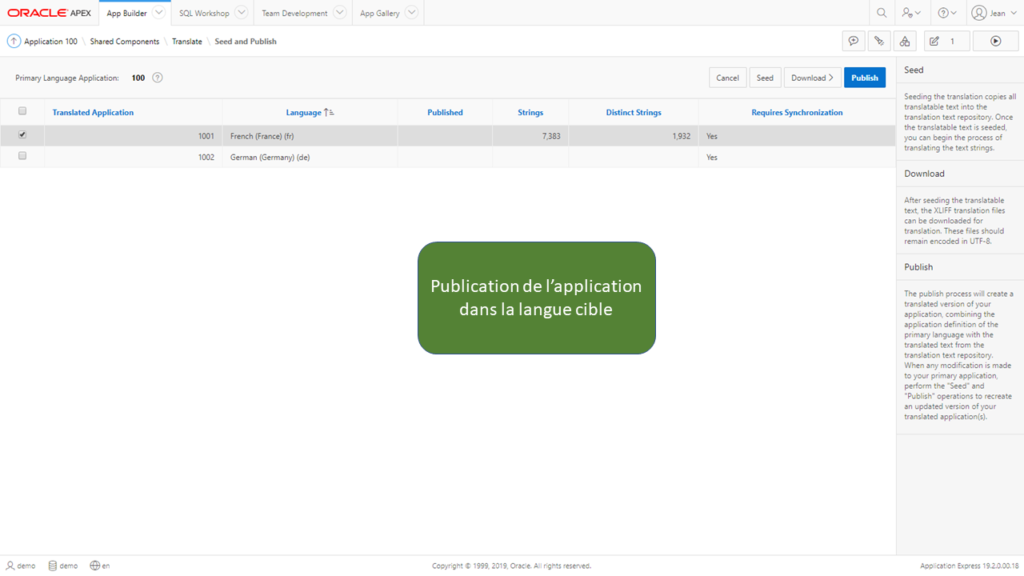Screen dimensions: 1024x576
Task: Click the globe language icon in footer
Action: point(95,566)
